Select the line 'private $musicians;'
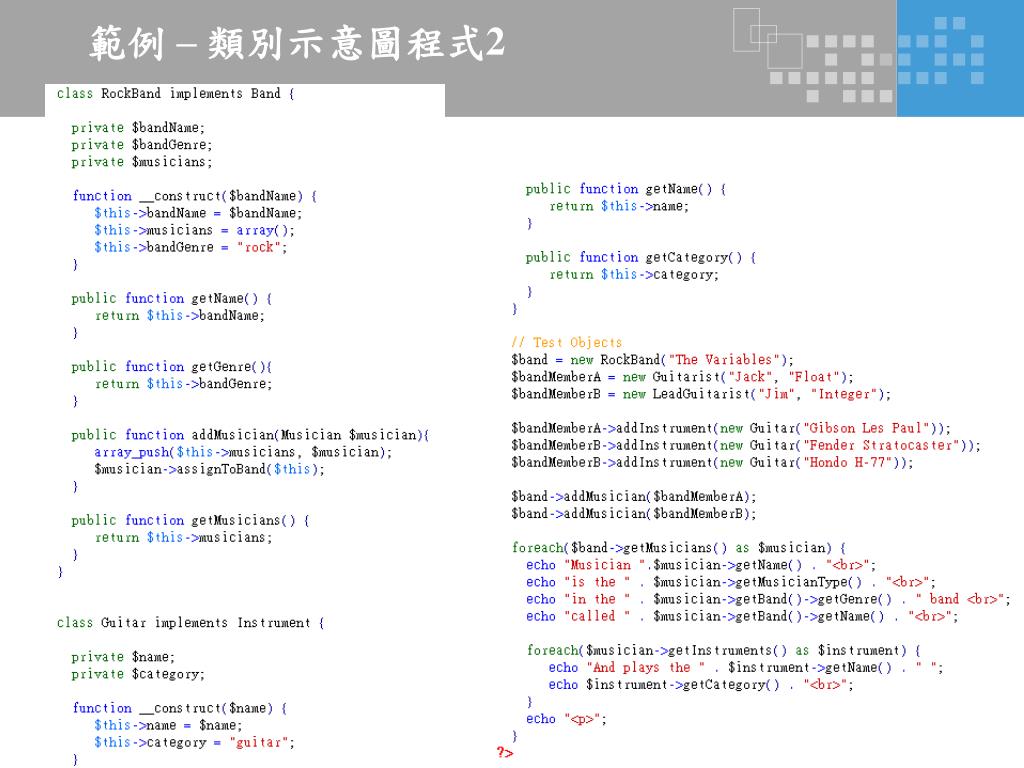 point(142,162)
